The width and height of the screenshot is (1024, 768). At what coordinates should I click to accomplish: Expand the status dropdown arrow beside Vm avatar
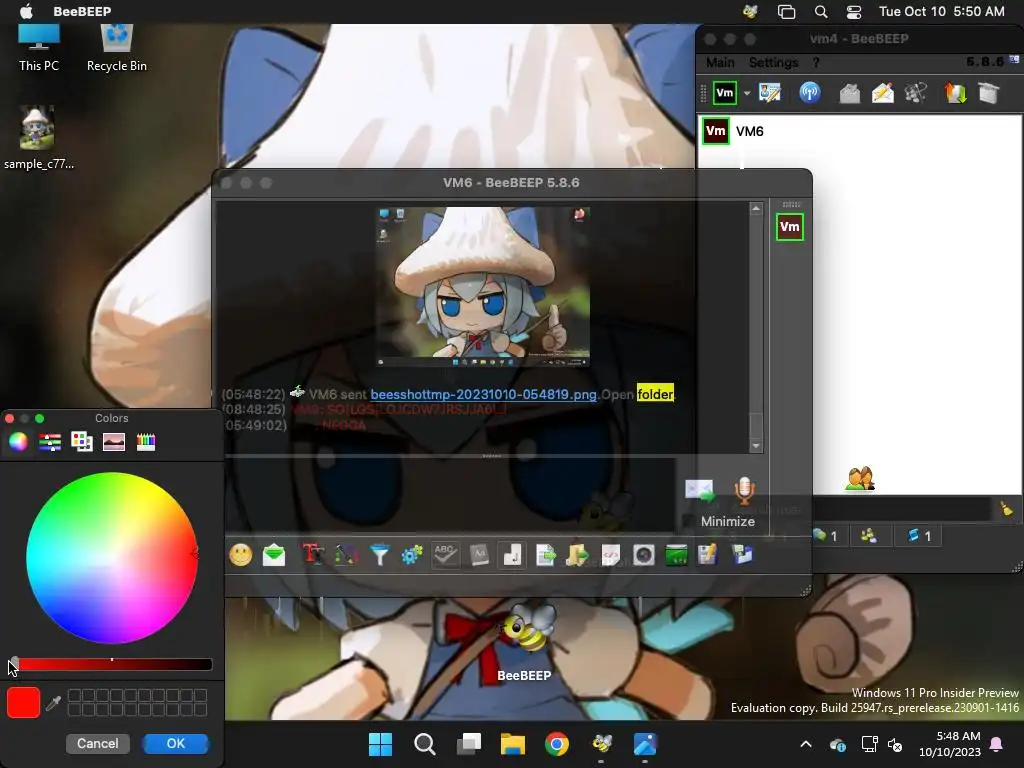coord(747,93)
